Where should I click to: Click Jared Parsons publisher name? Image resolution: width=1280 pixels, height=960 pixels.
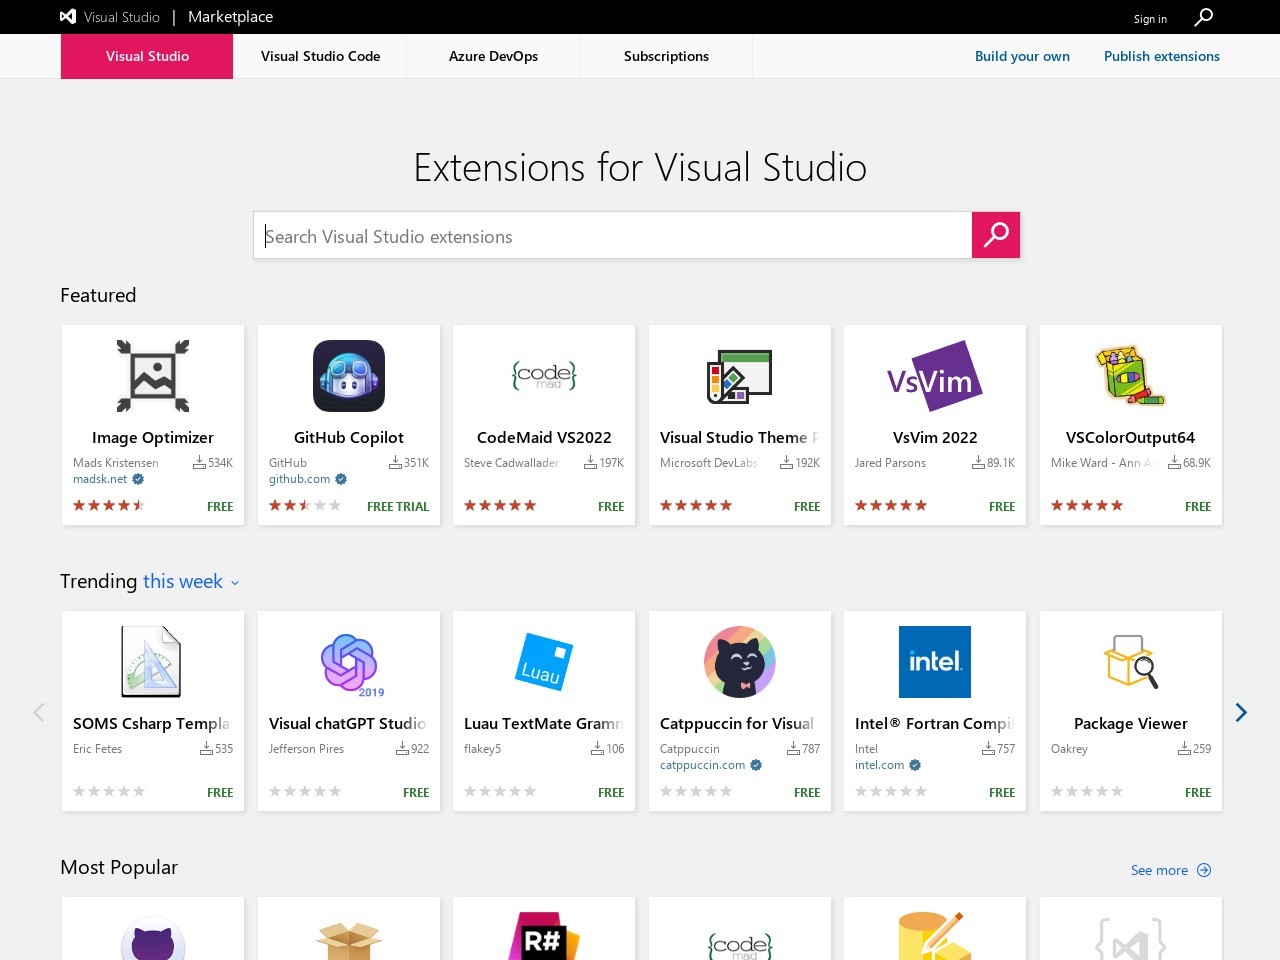click(890, 463)
